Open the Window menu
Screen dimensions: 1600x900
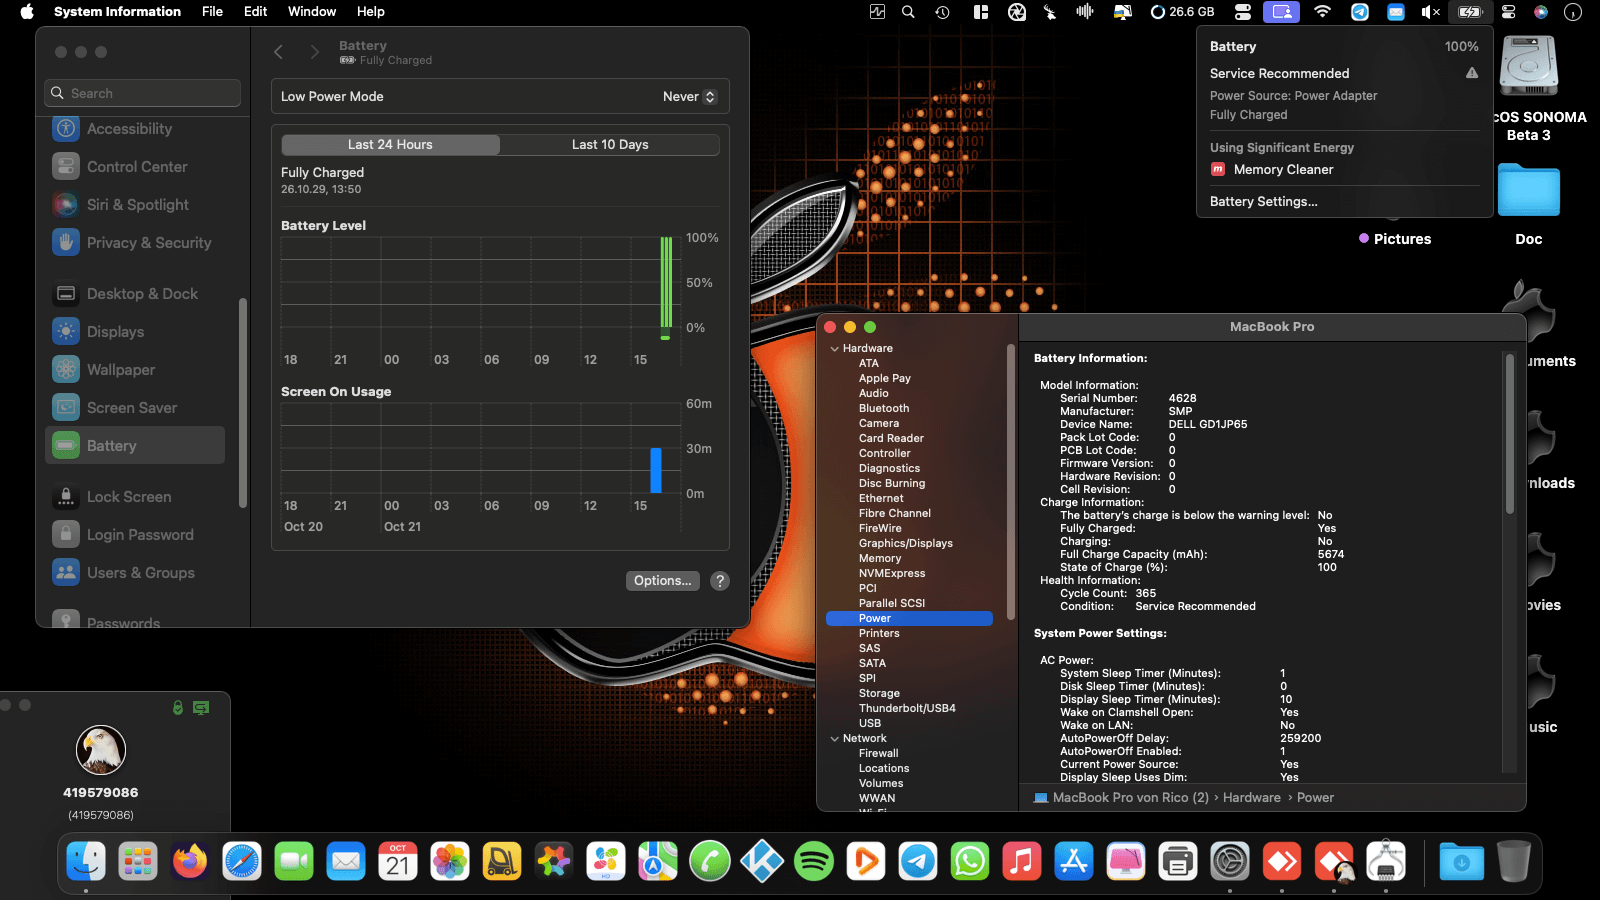tap(312, 12)
